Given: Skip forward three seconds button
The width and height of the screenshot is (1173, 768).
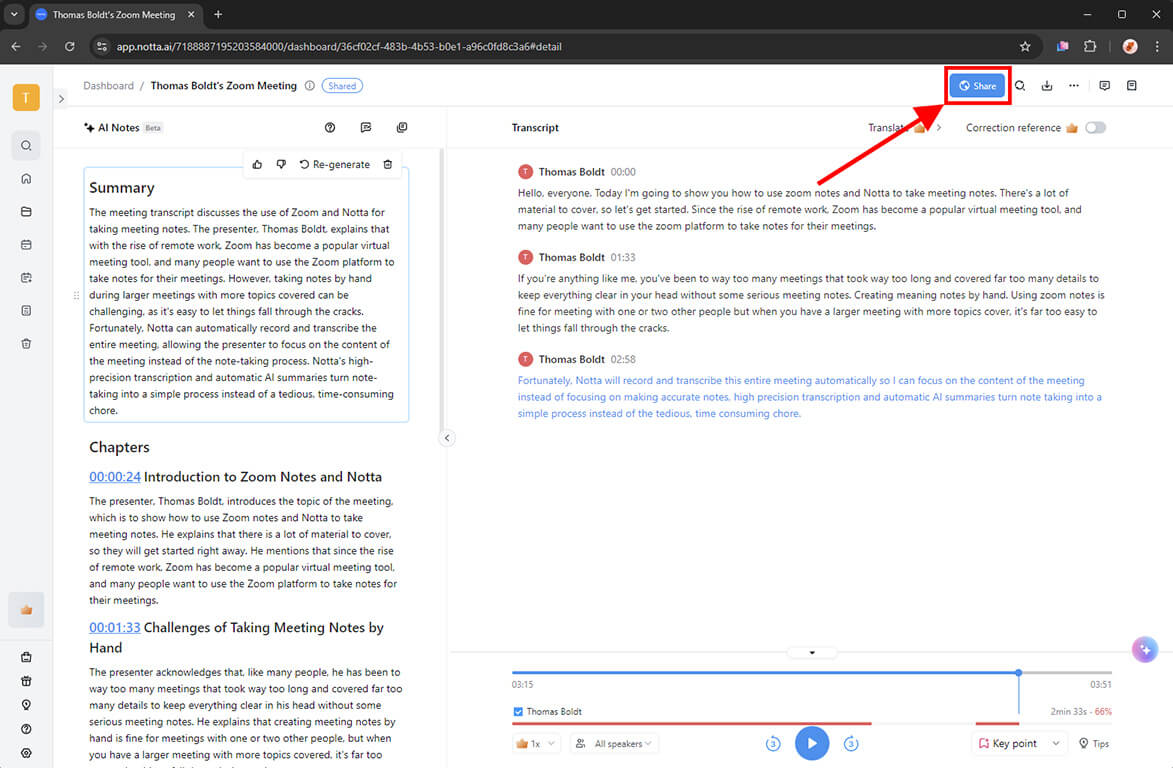Looking at the screenshot, I should (851, 744).
